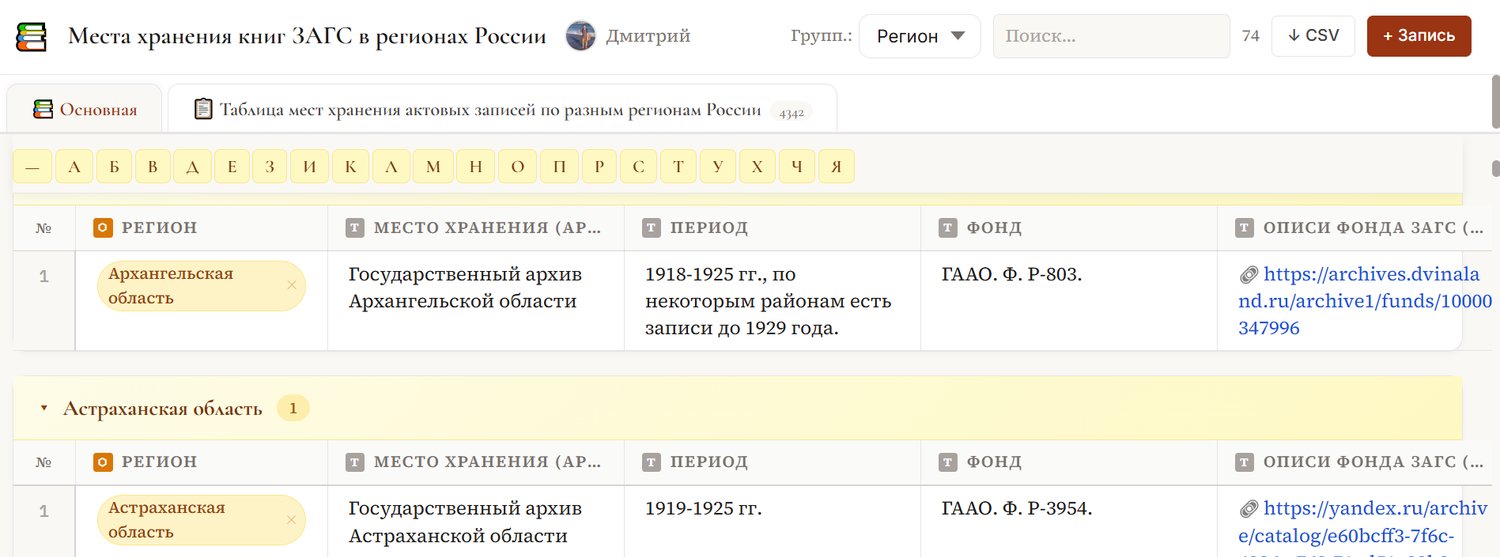Screen dimensions: 1500x557
Task: Jump to letter Т in alphabet bar
Action: [678, 167]
